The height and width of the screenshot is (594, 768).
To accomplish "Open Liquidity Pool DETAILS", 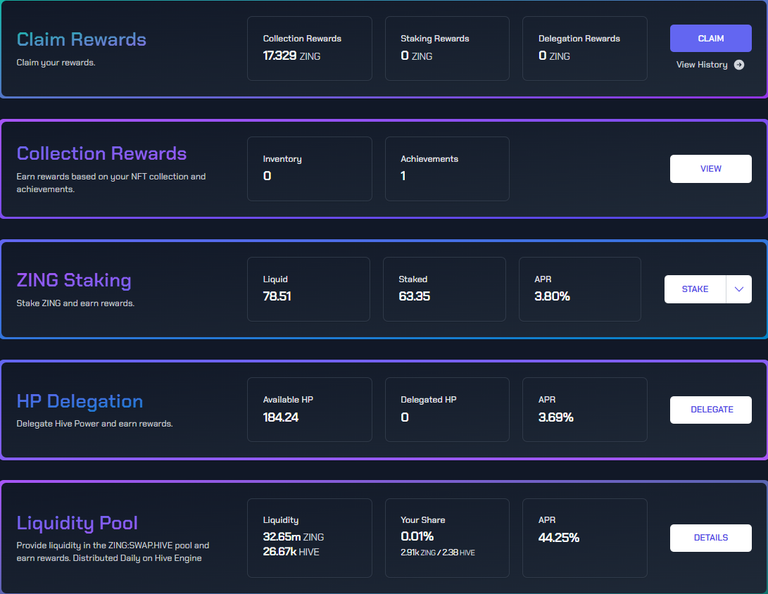I will pyautogui.click(x=711, y=538).
